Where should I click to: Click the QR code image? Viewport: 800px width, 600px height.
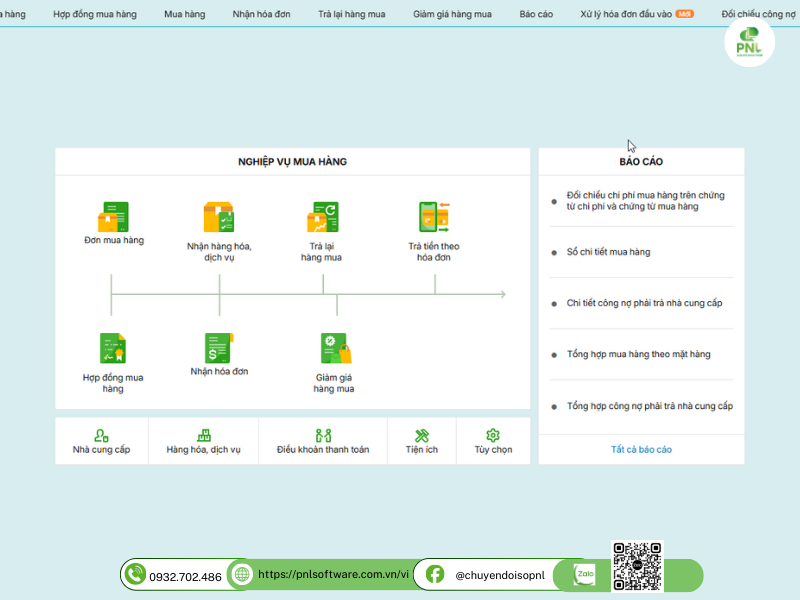637,566
